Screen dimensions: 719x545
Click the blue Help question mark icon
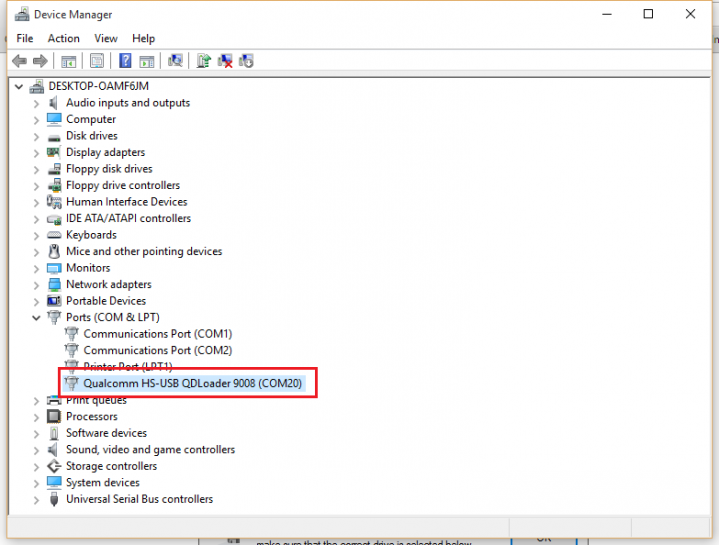(126, 61)
